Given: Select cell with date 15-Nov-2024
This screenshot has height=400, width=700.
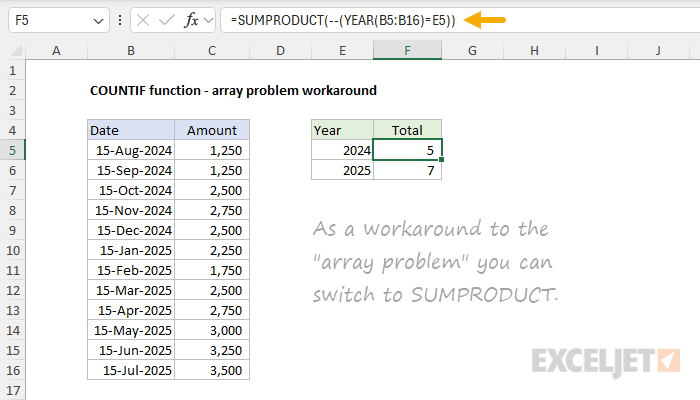Looking at the screenshot, I should coord(131,210).
